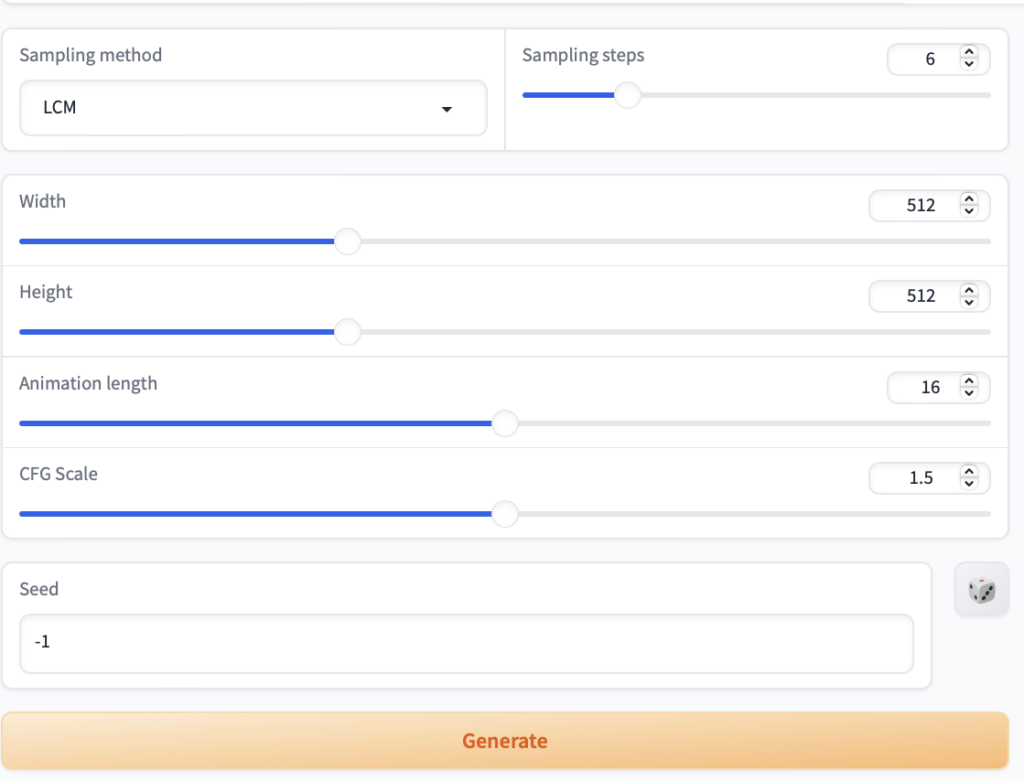Decrement the CFG Scale stepper
This screenshot has width=1024, height=781.
point(968,484)
